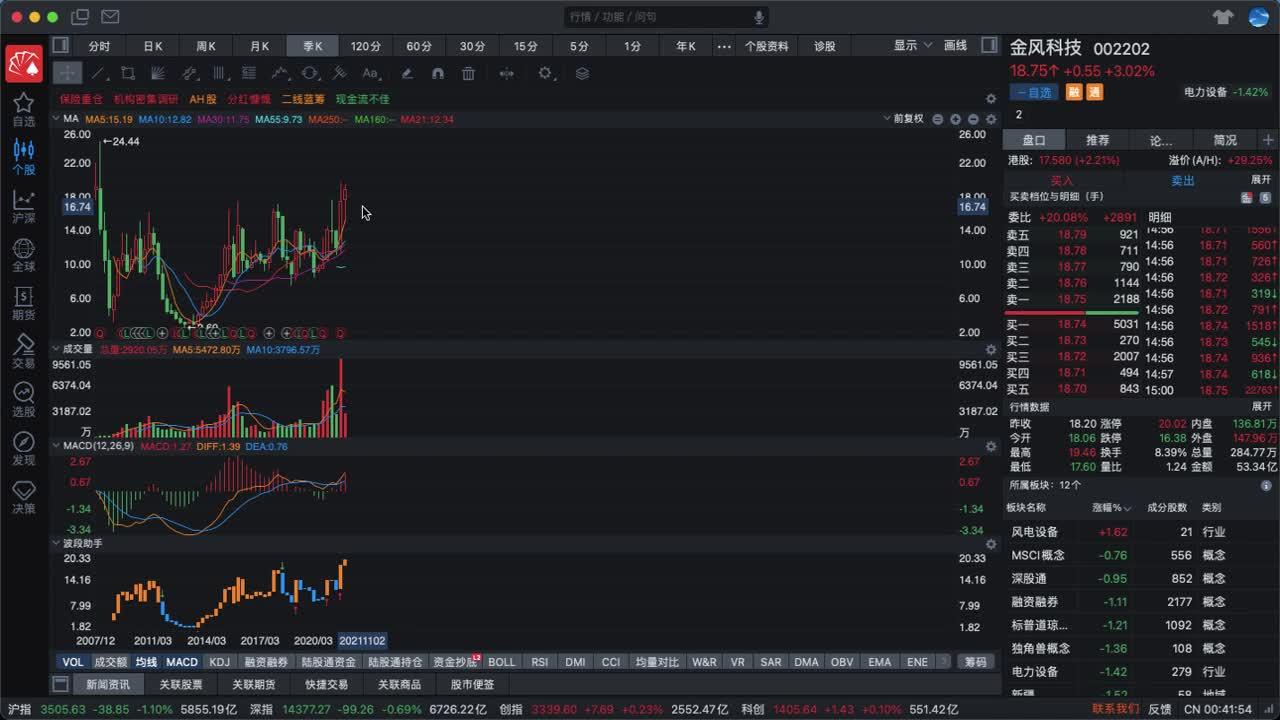
Task: Open 个股 stock view in sidebar
Action: [23, 158]
